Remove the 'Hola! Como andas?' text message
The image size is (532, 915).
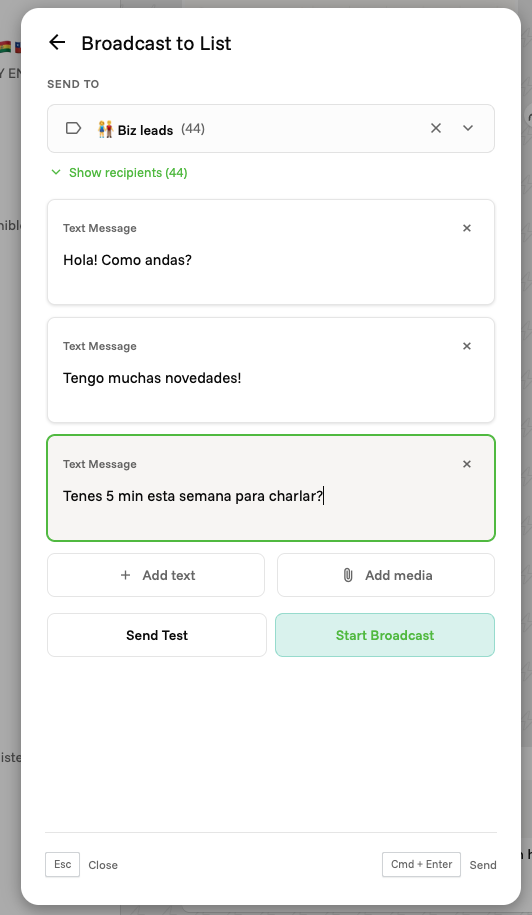tap(467, 228)
